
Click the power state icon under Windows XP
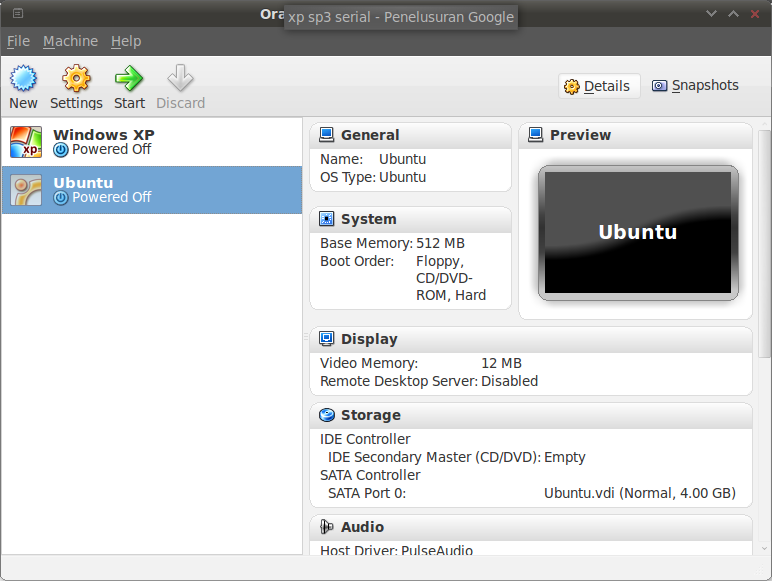(61, 150)
